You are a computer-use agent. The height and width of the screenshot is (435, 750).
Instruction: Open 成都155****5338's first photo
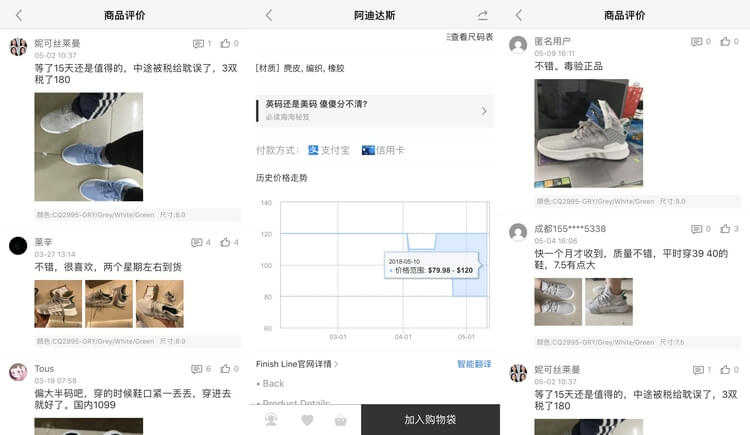(558, 302)
